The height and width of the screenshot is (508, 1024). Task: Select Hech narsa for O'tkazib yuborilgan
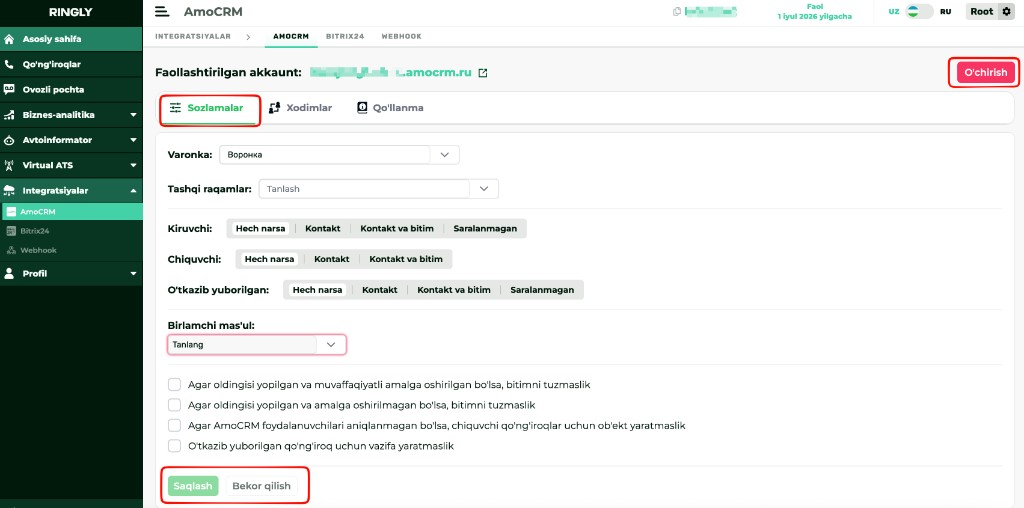317,290
